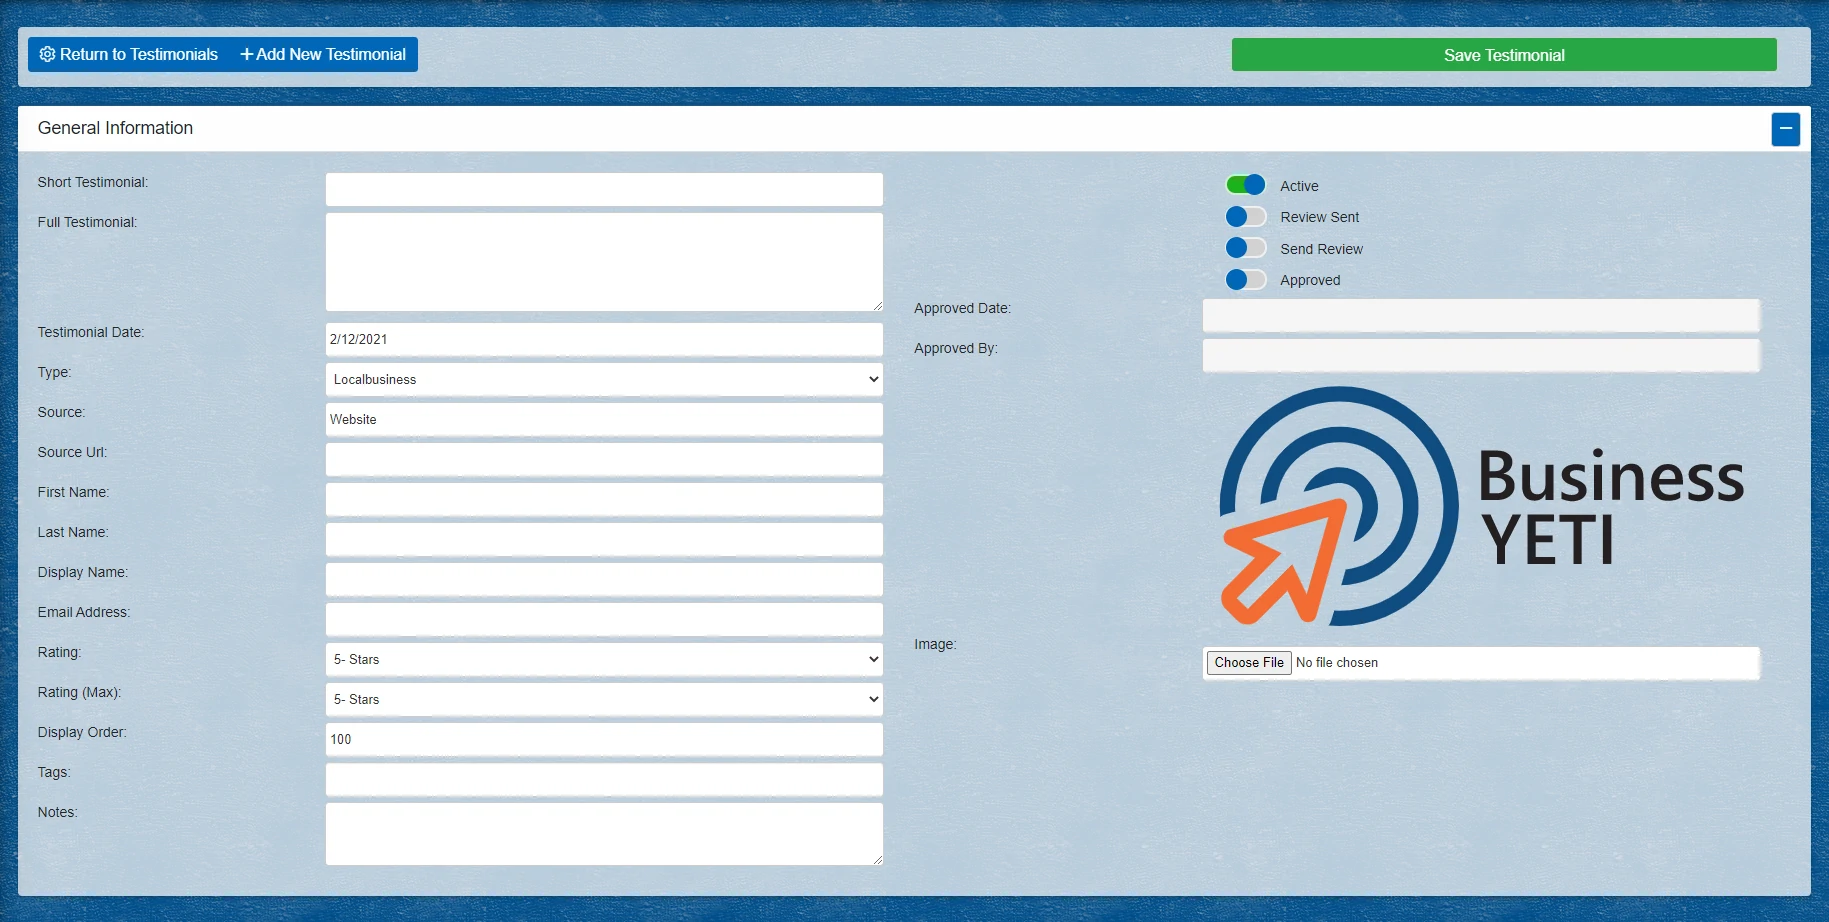Open the Rating (Max) dropdown
The width and height of the screenshot is (1829, 922).
click(604, 699)
